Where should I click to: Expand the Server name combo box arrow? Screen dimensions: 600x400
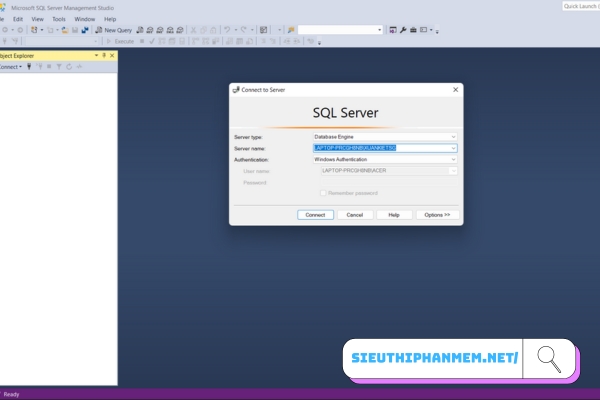click(x=453, y=148)
